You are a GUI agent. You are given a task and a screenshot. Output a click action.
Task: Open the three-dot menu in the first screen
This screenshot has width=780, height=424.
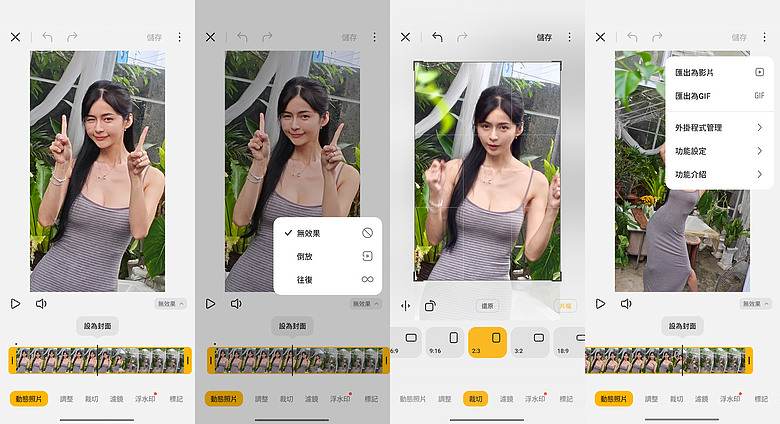coord(180,37)
